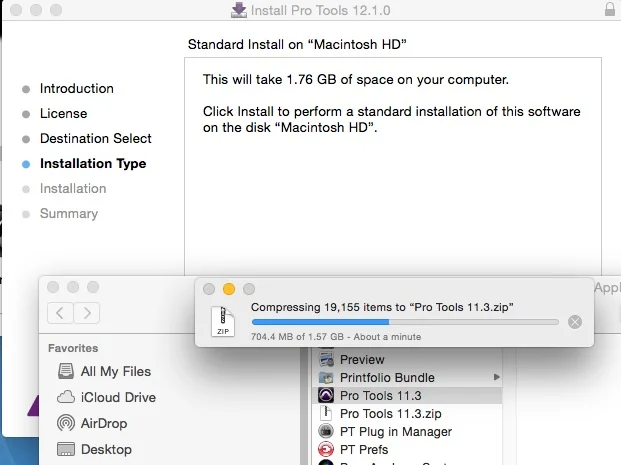Viewport: 621px width, 465px height.
Task: Click the ZIP file icon in progress dialog
Action: coord(223,321)
